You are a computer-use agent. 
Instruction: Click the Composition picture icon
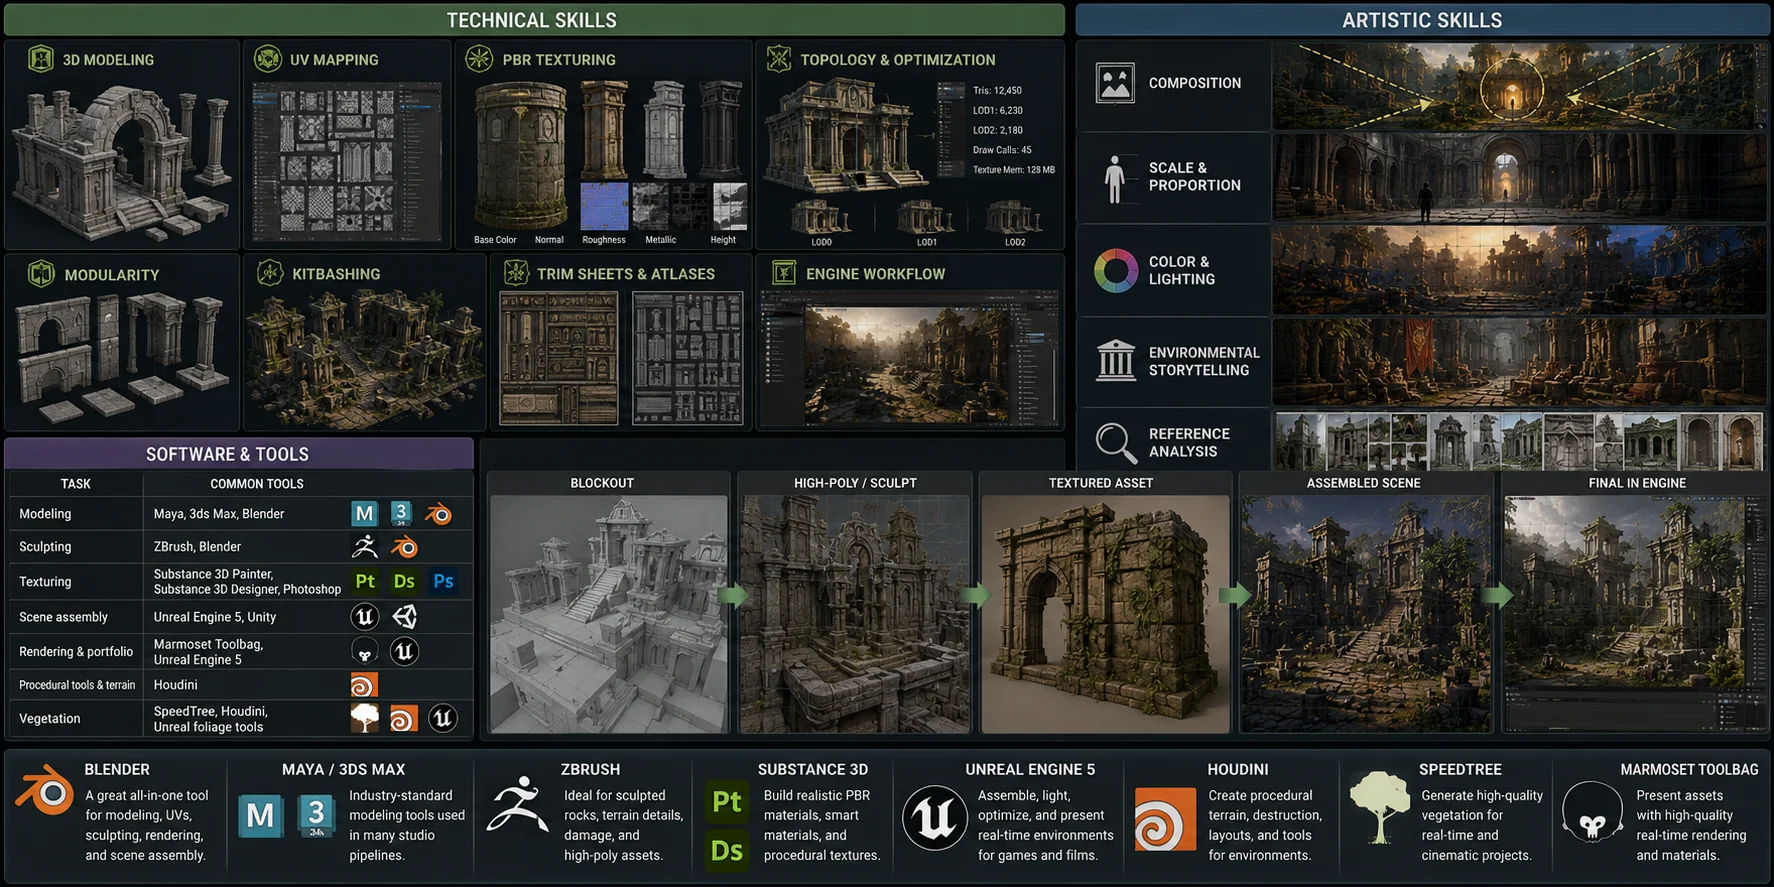click(1115, 83)
